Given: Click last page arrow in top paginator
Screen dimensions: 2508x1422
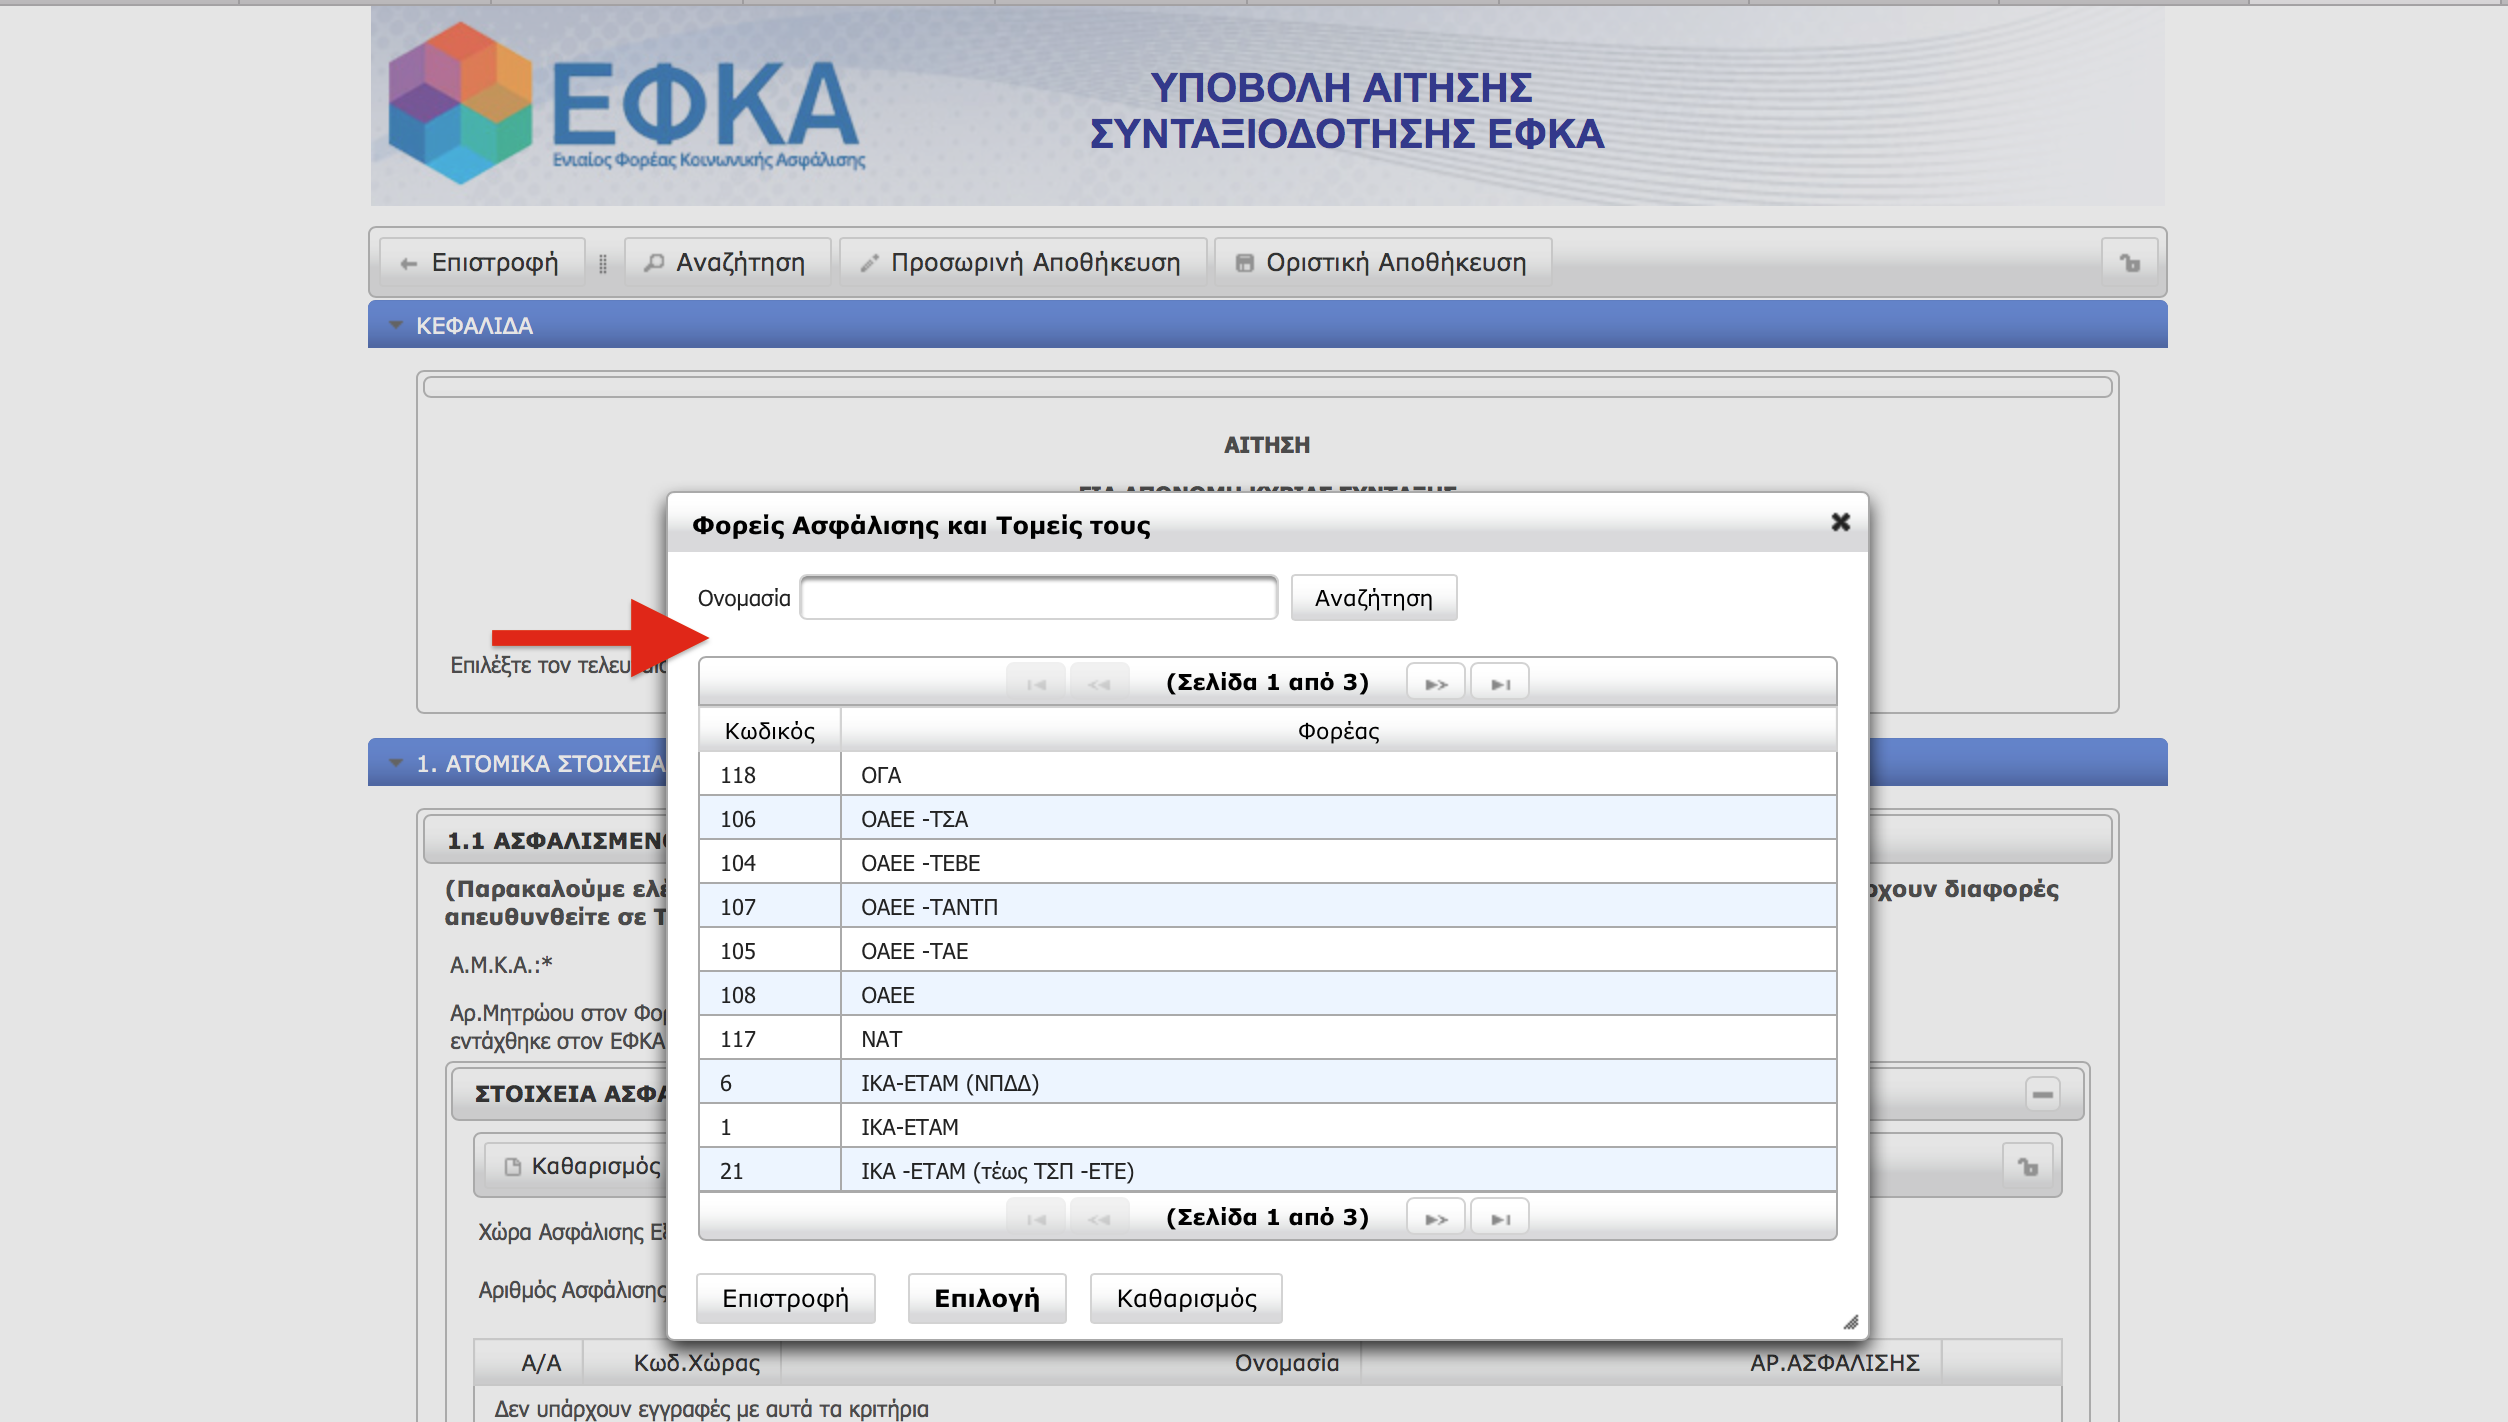Looking at the screenshot, I should [1499, 684].
